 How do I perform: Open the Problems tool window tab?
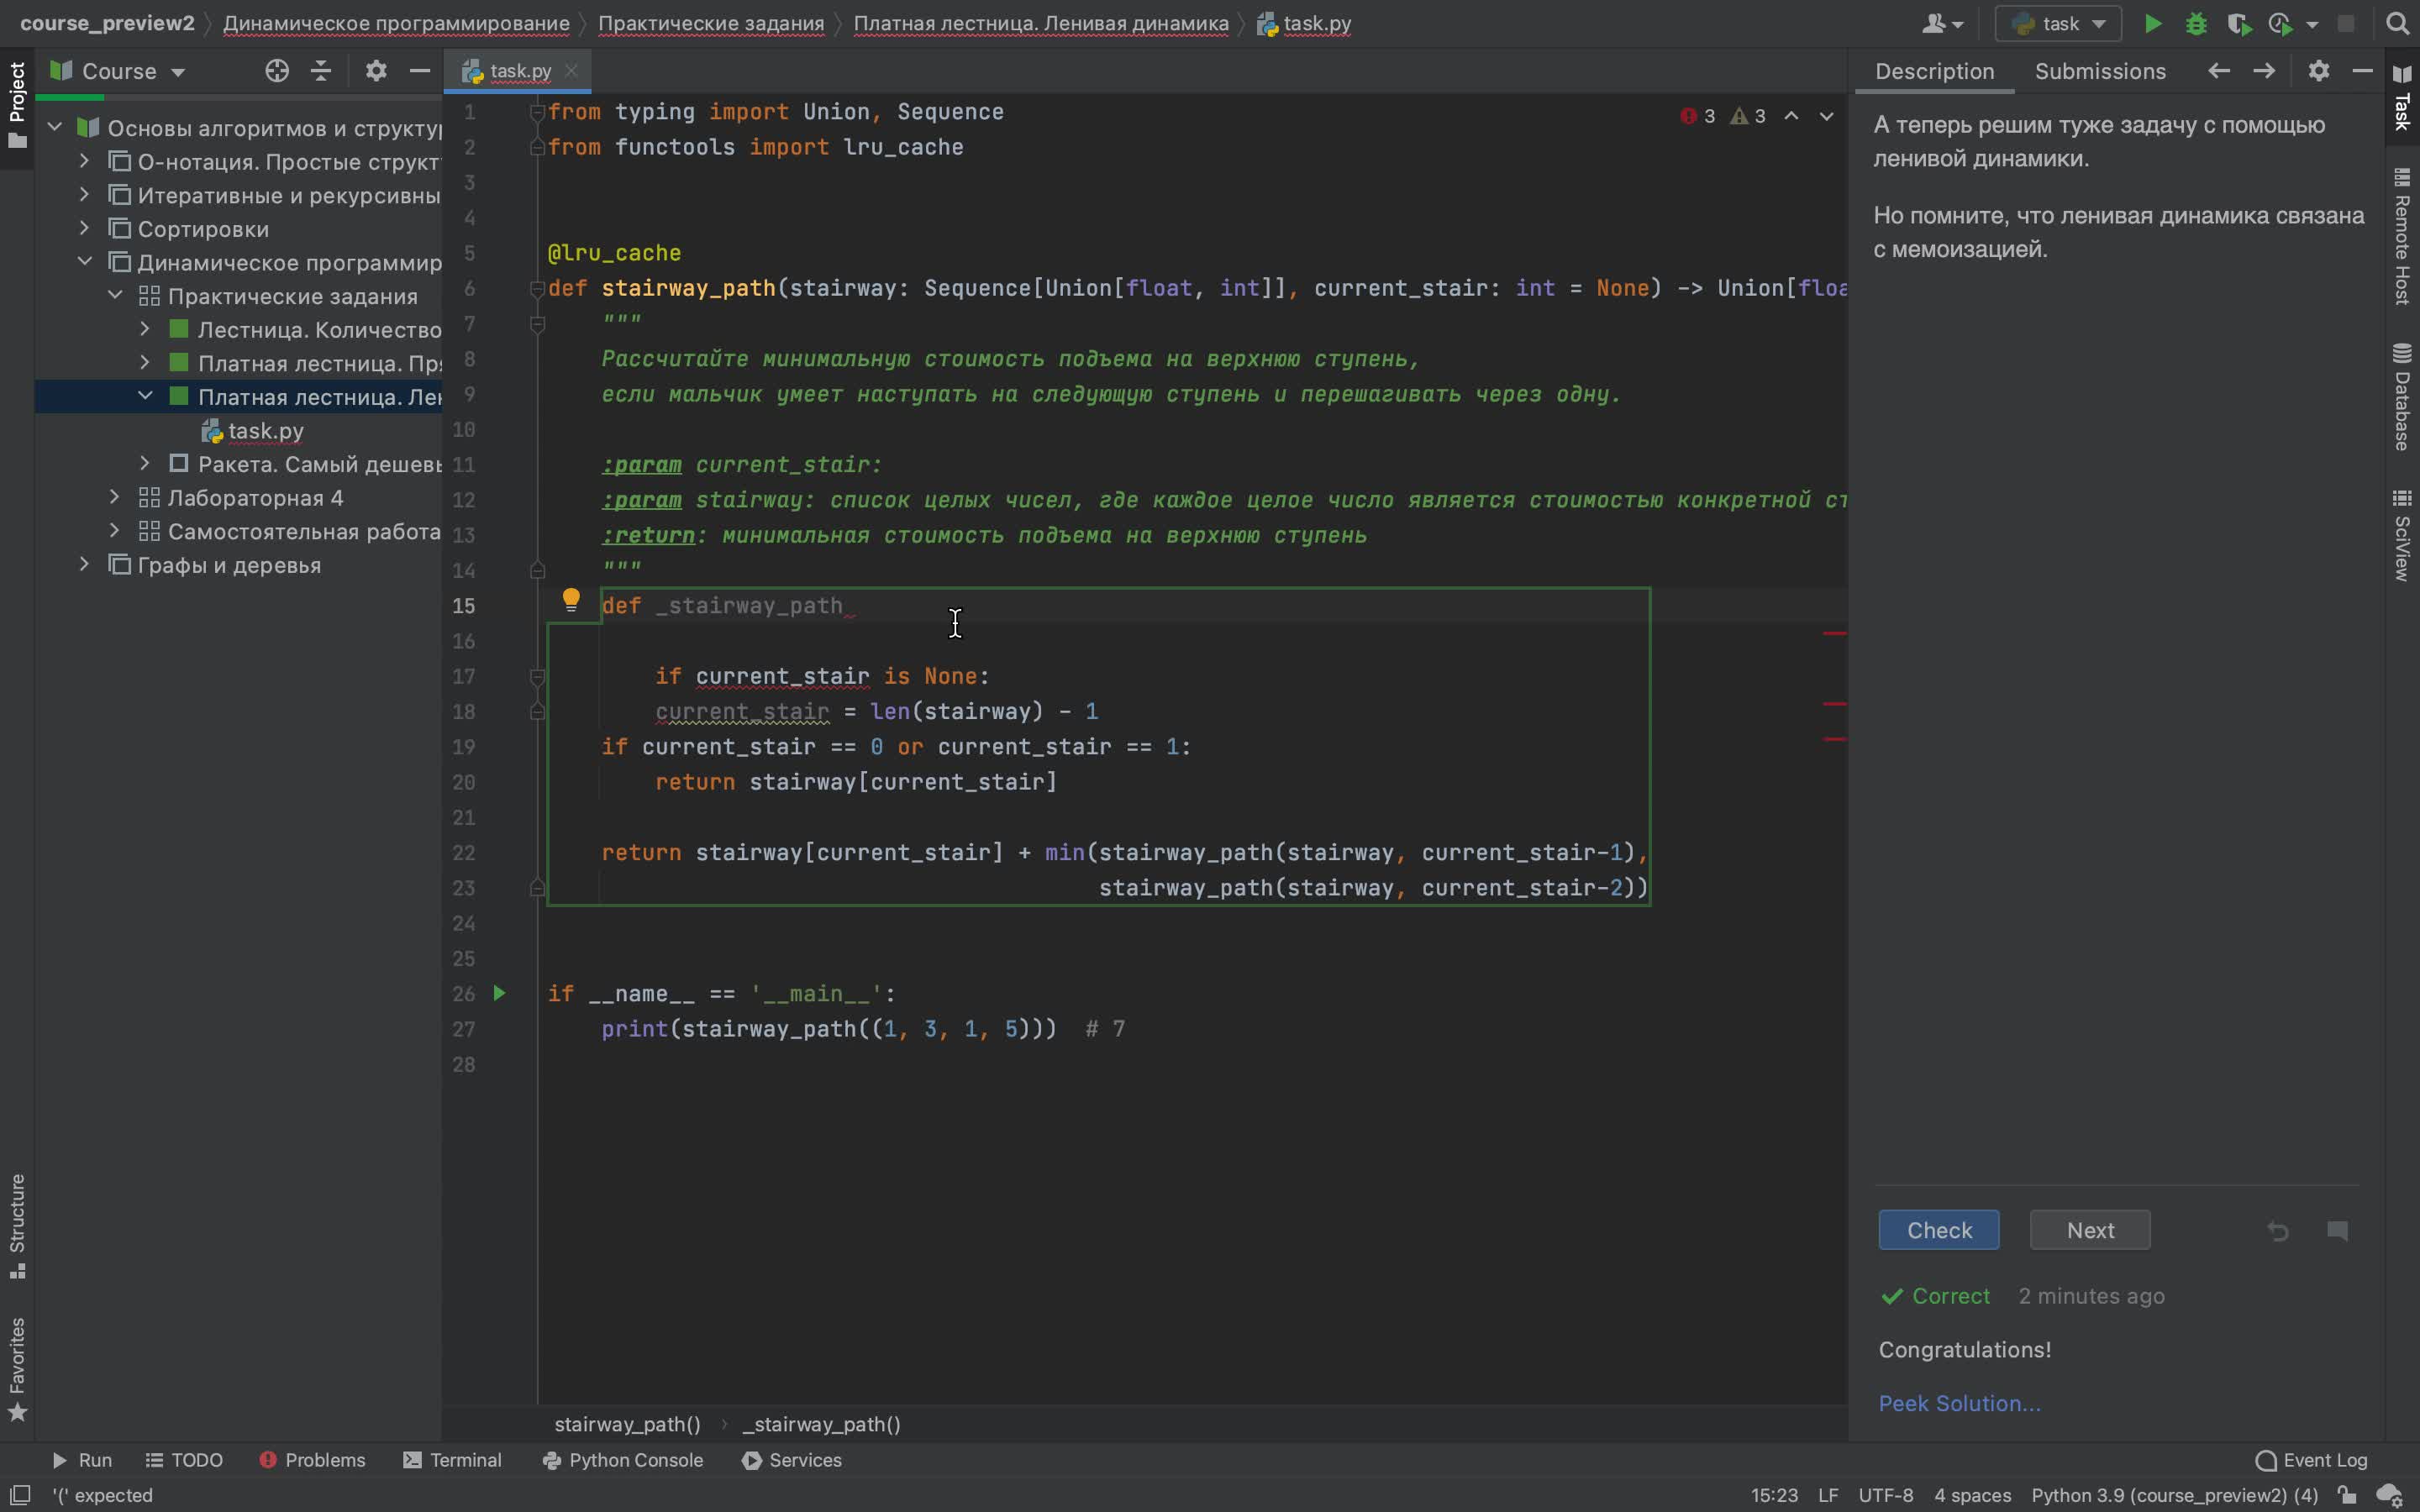[312, 1460]
